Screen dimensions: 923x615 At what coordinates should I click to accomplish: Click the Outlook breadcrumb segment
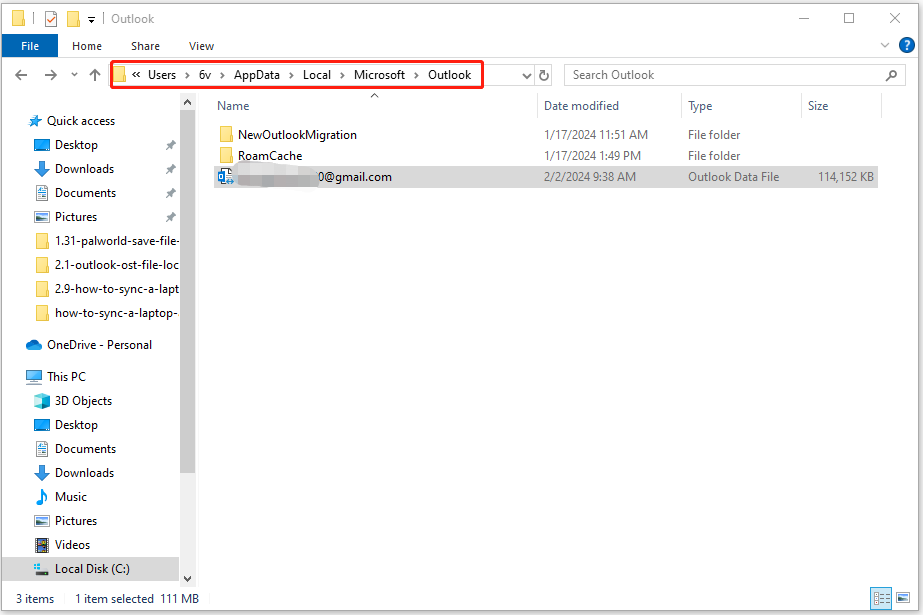(449, 75)
